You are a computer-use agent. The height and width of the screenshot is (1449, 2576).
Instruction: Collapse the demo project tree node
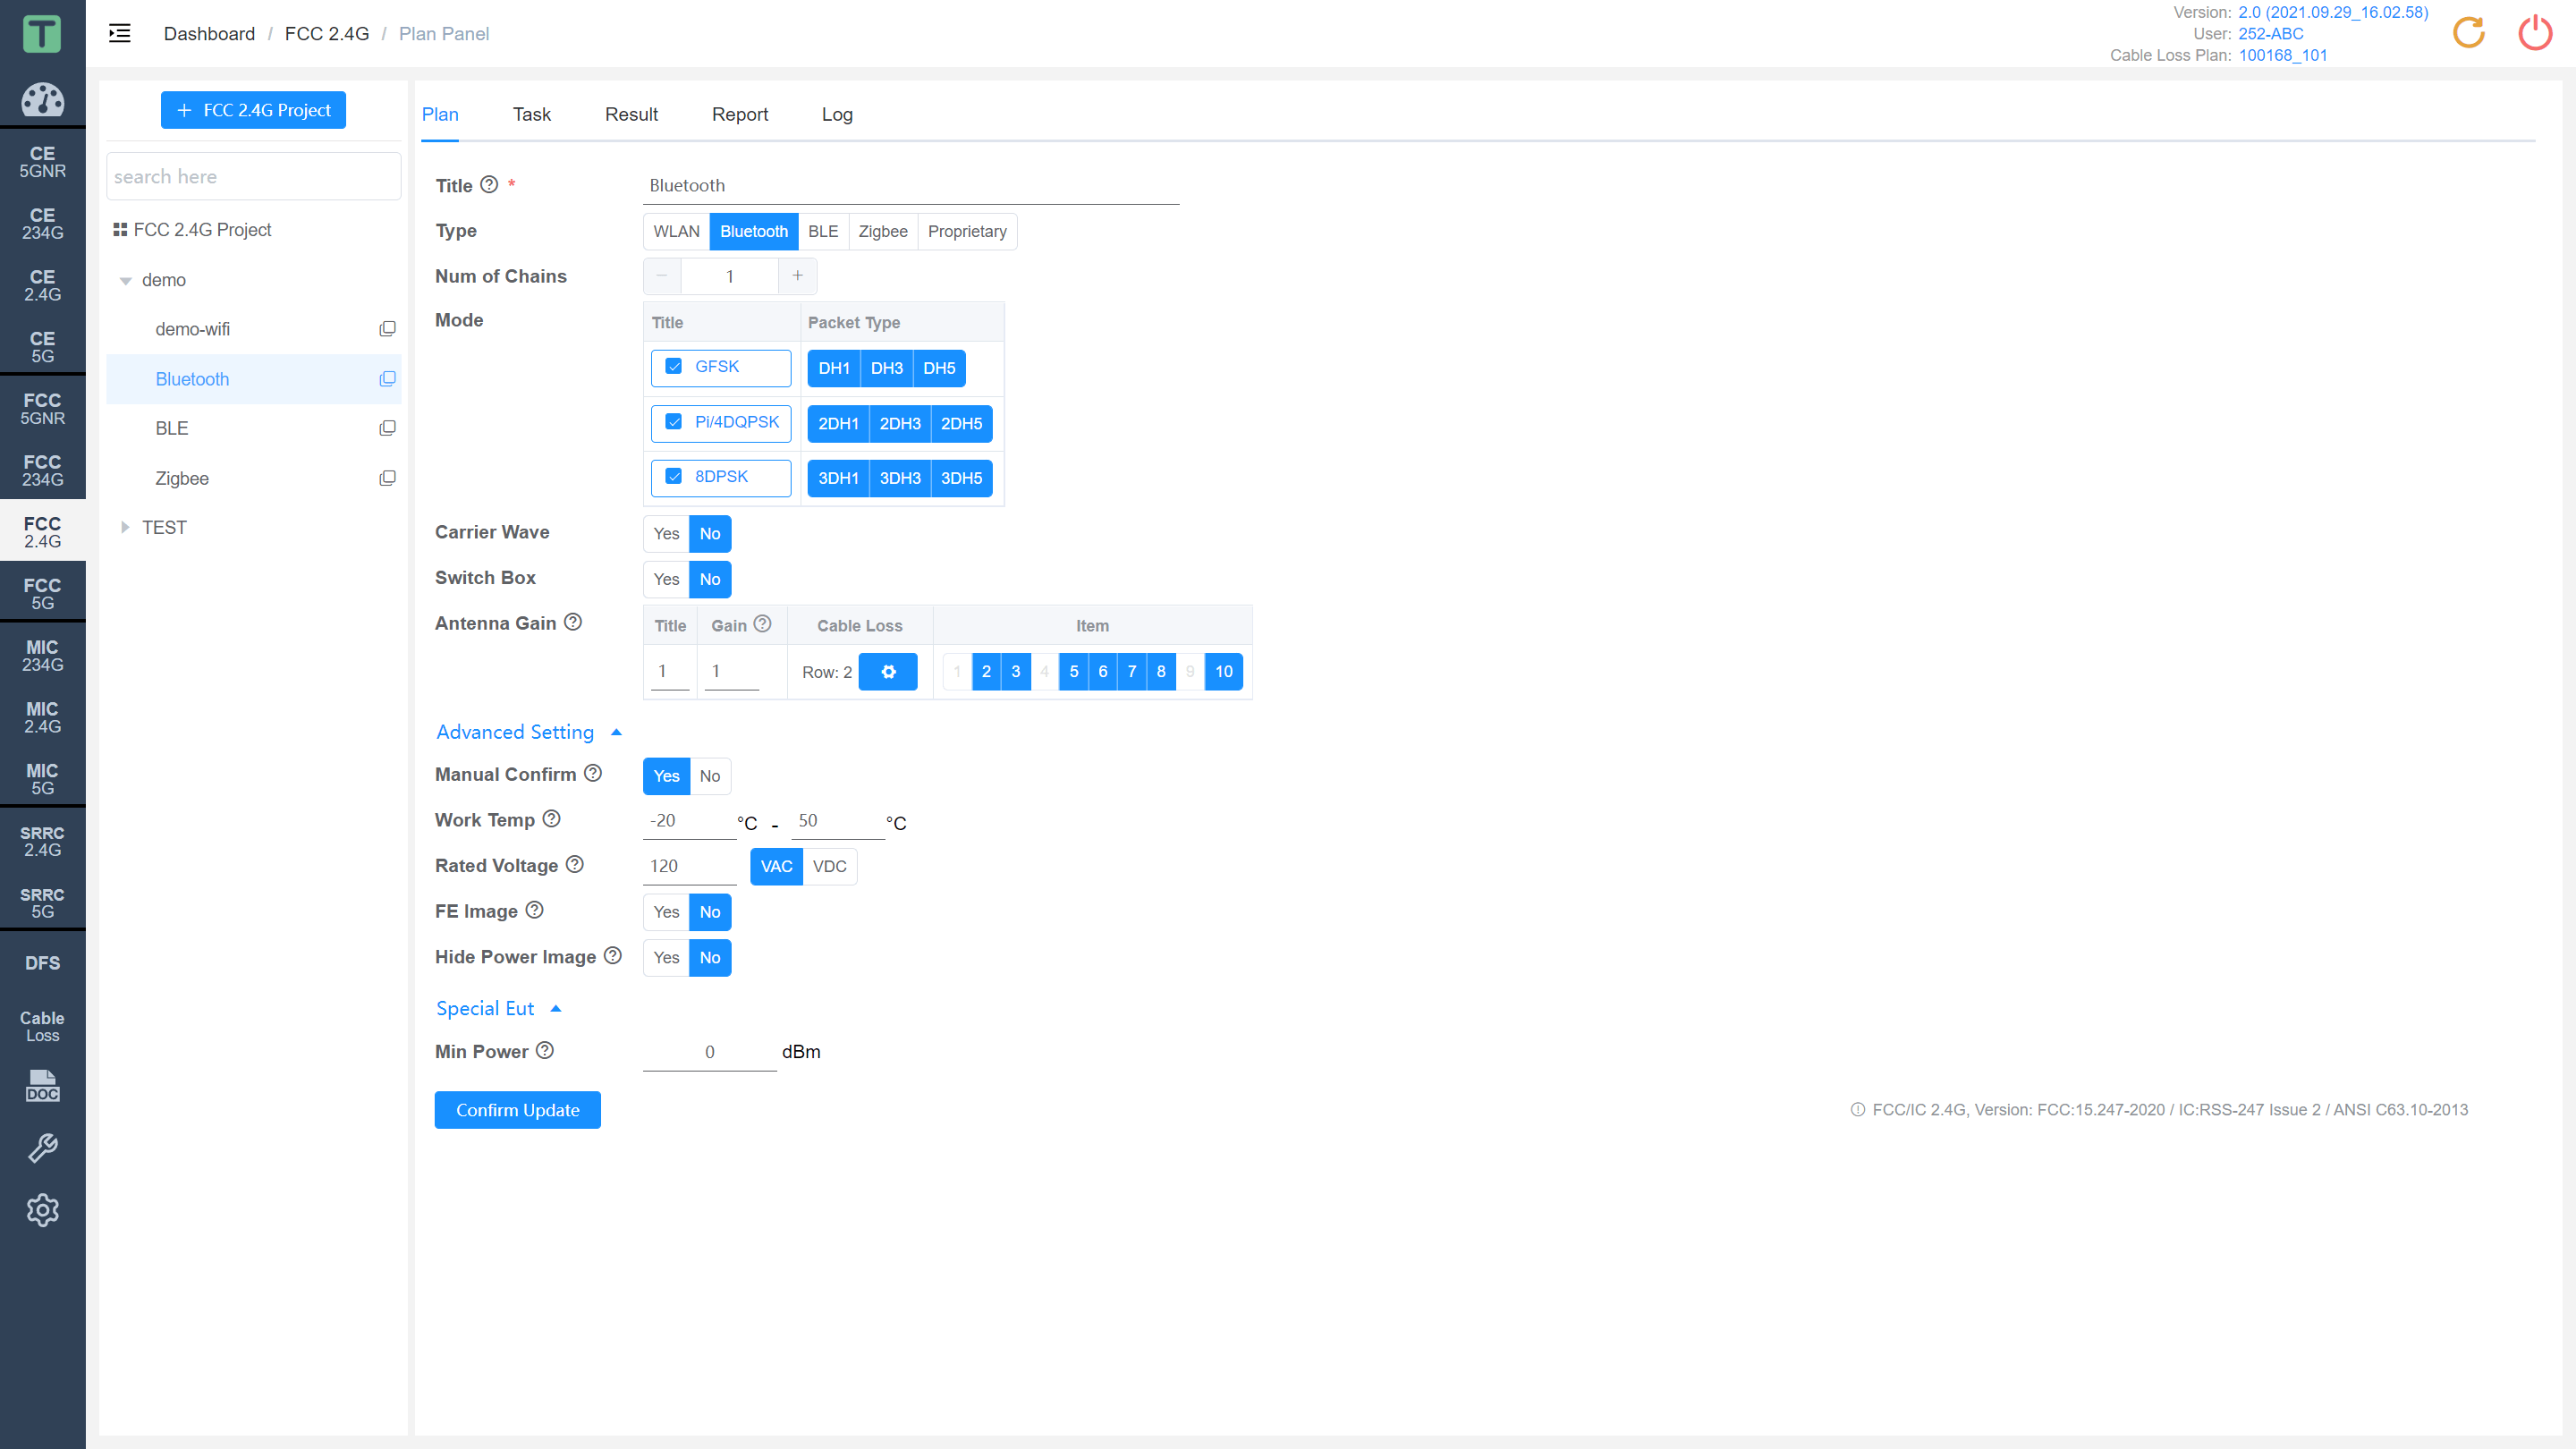pos(126,281)
